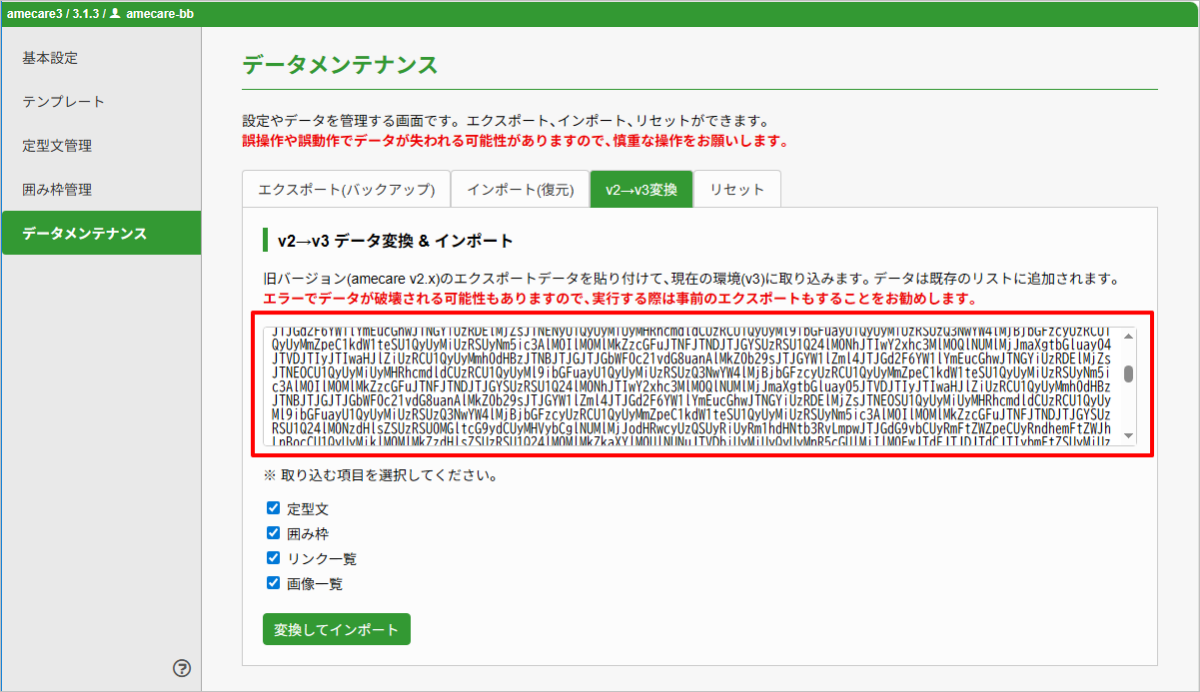Click the textarea scroll-up arrow
The height and width of the screenshot is (692, 1200).
(1129, 335)
